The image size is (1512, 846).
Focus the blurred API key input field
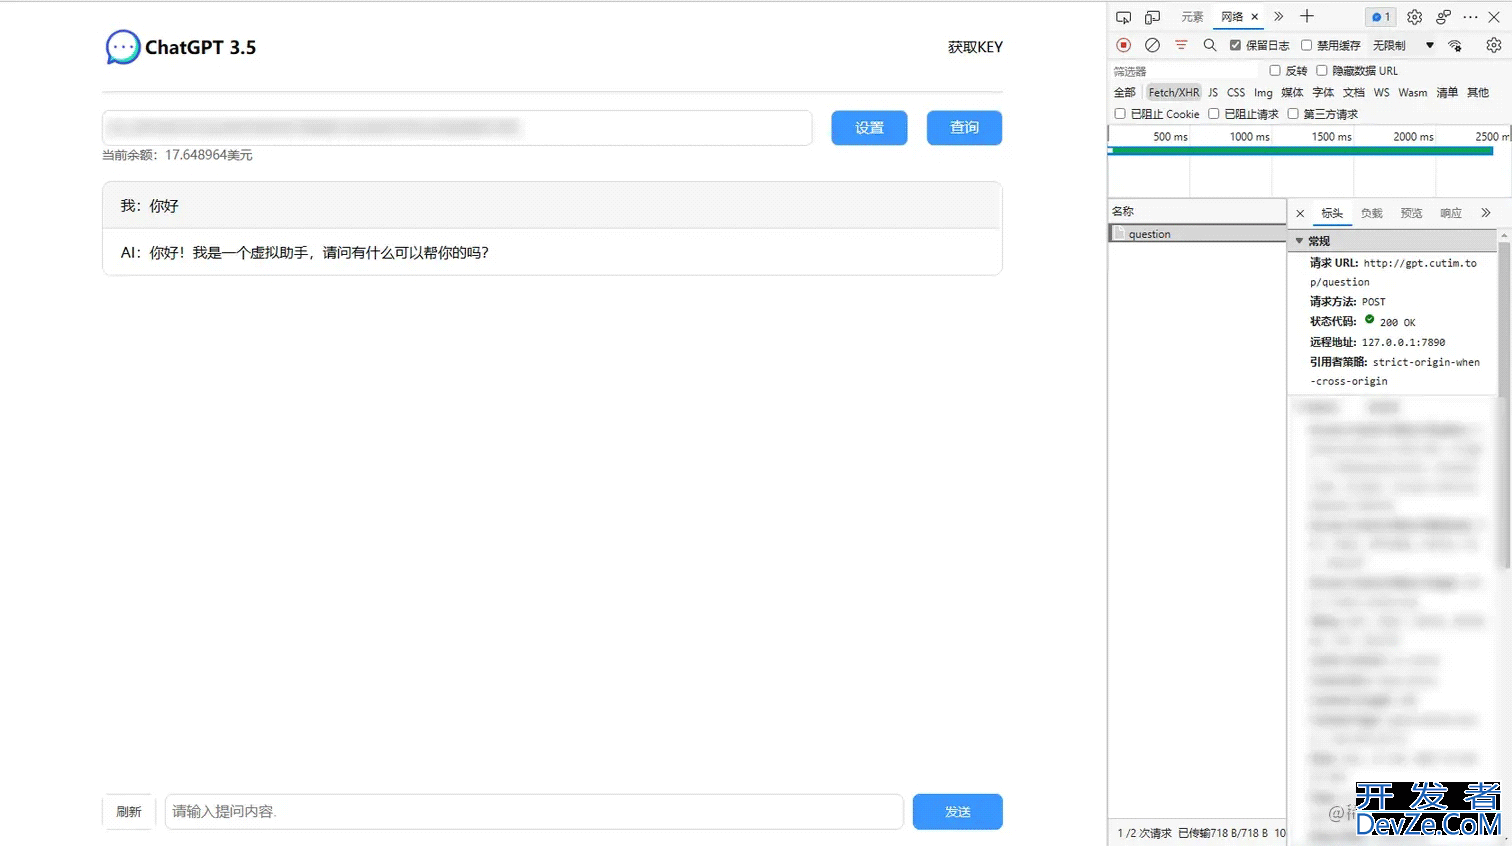point(457,128)
